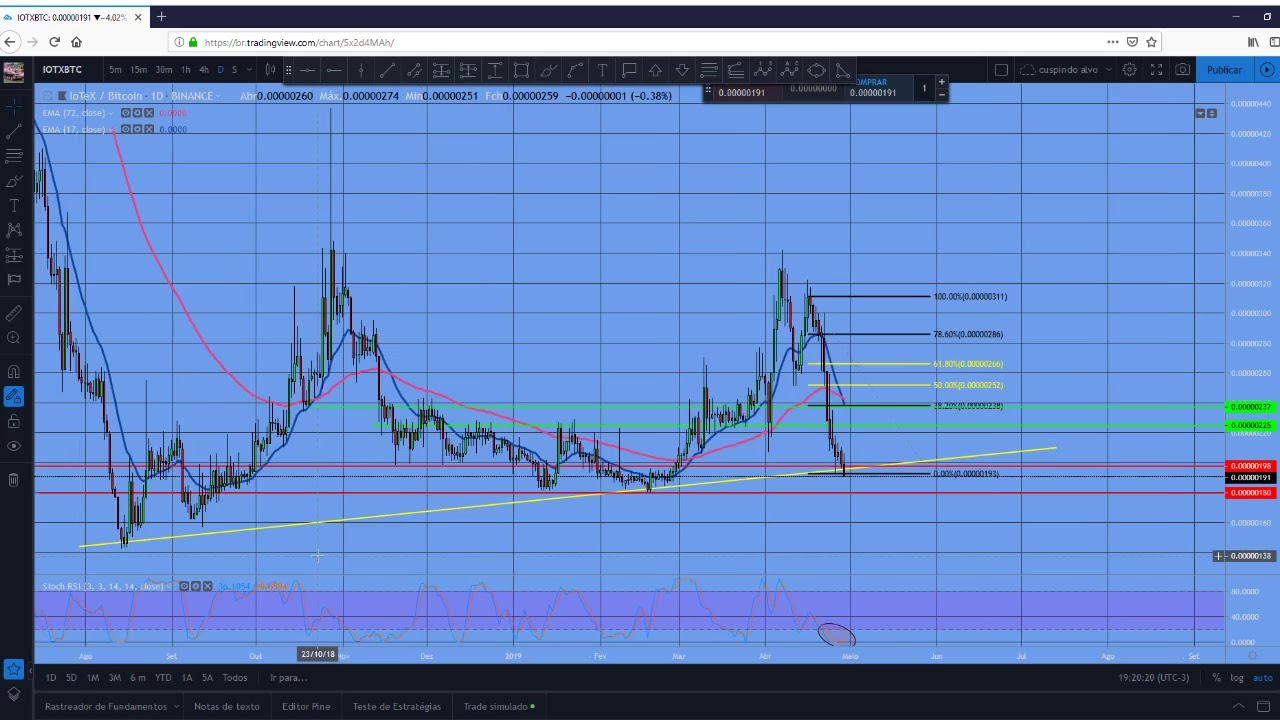Click the browser address bar URL
1280x720 pixels.
pos(299,42)
